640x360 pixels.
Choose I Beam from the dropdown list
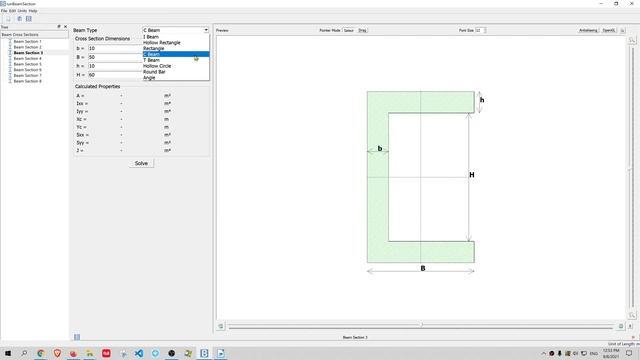coord(176,37)
